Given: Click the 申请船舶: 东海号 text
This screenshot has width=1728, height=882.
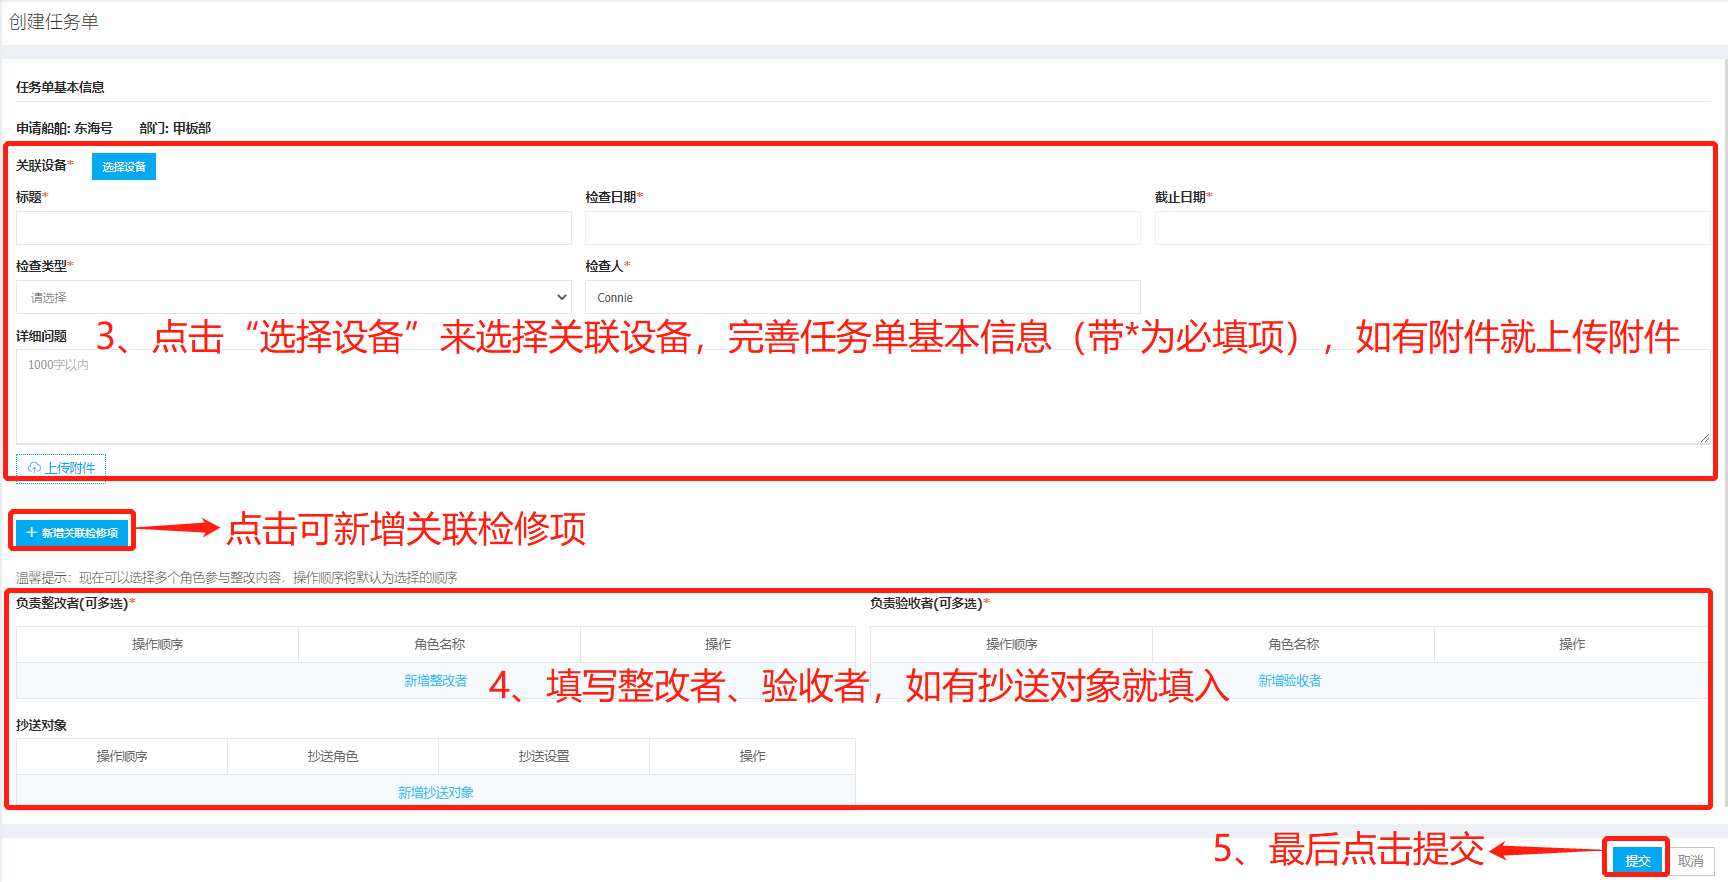Looking at the screenshot, I should pyautogui.click(x=64, y=128).
